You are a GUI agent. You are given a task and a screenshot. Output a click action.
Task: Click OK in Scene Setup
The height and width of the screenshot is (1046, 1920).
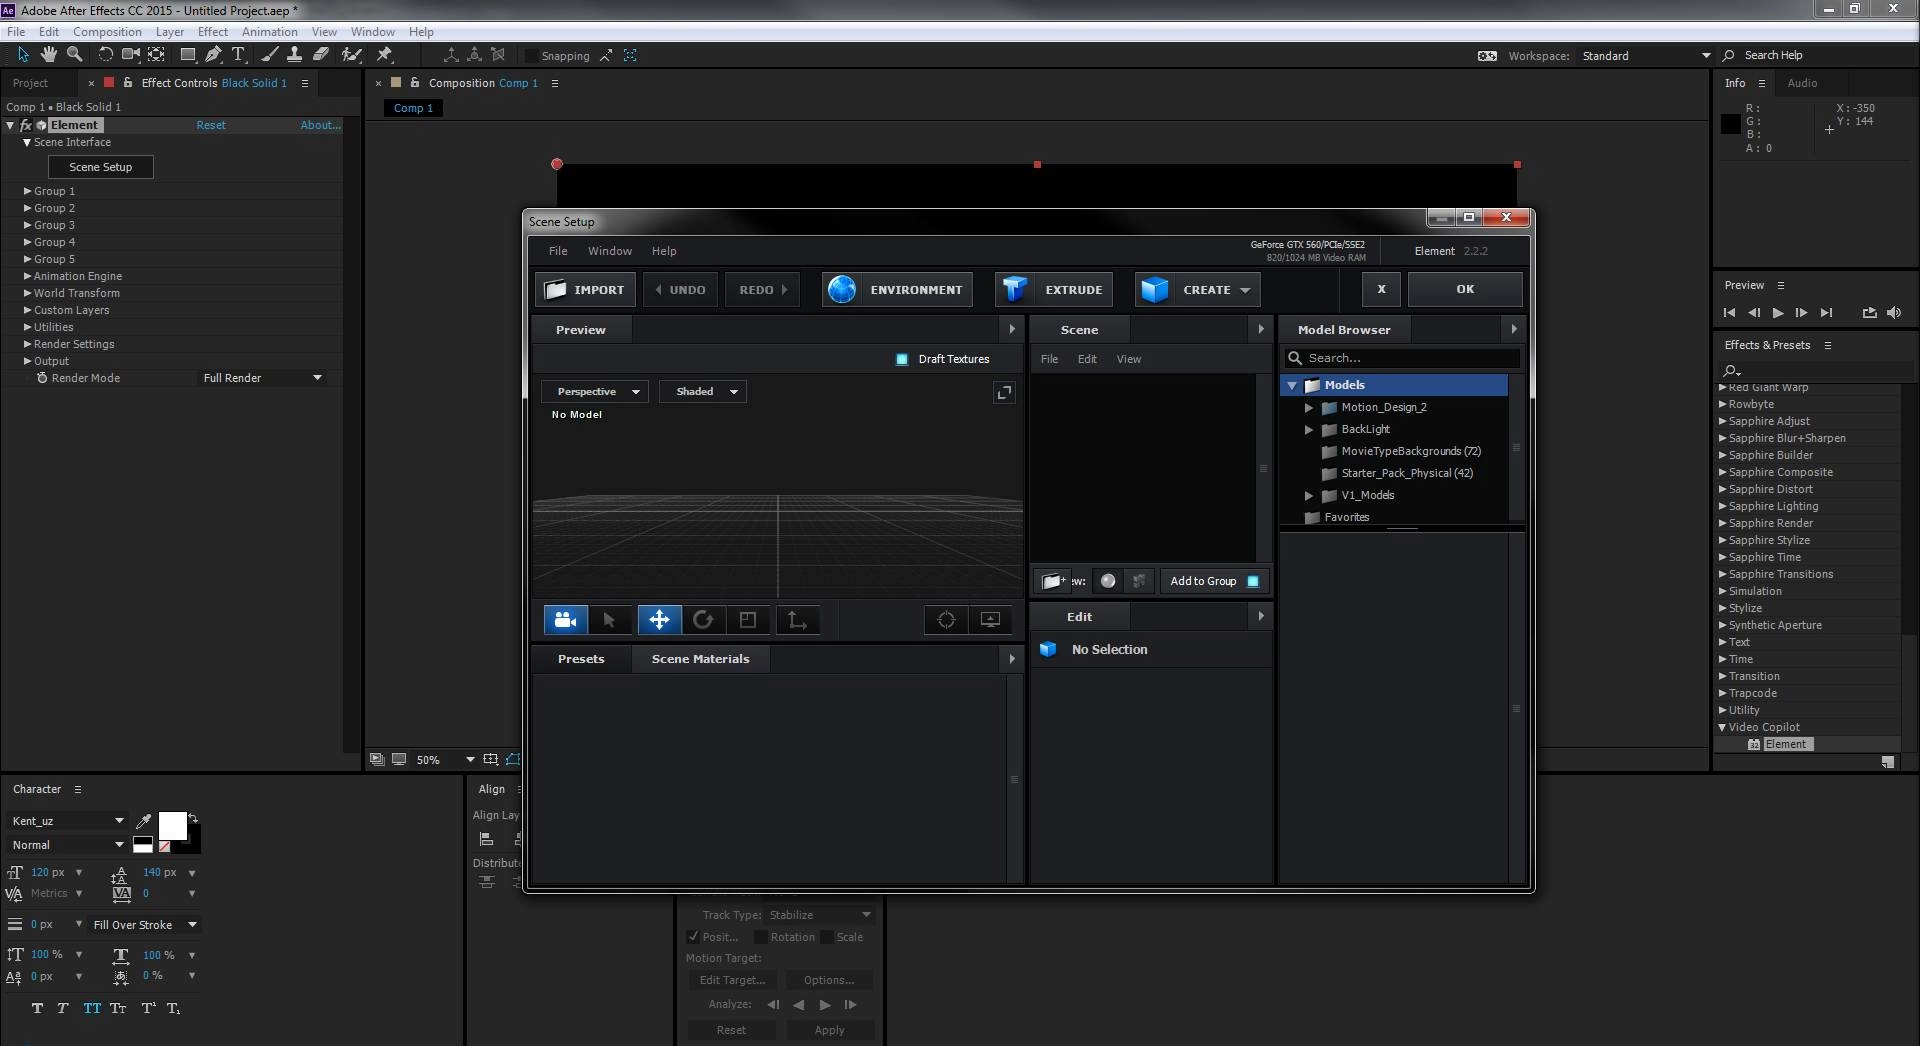(x=1465, y=290)
